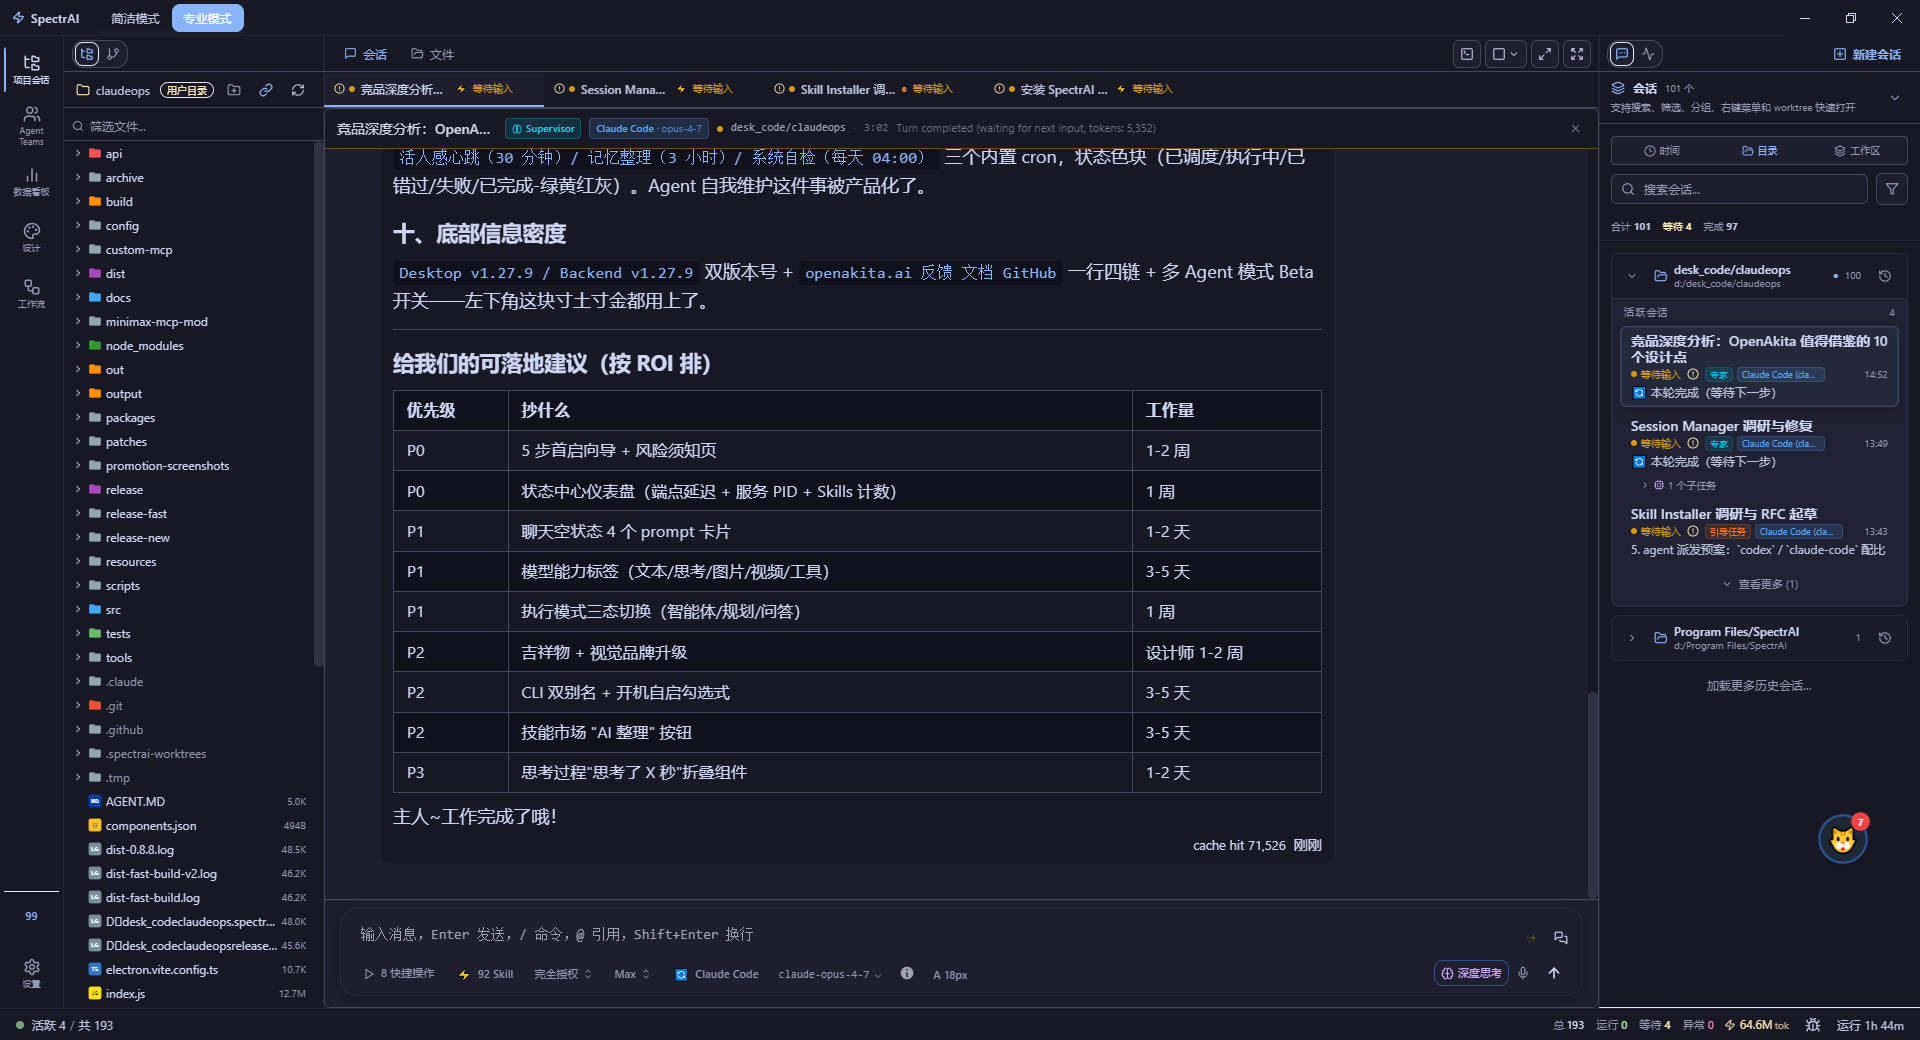Click the link icon beside claudeops
The image size is (1920, 1040).
click(266, 90)
